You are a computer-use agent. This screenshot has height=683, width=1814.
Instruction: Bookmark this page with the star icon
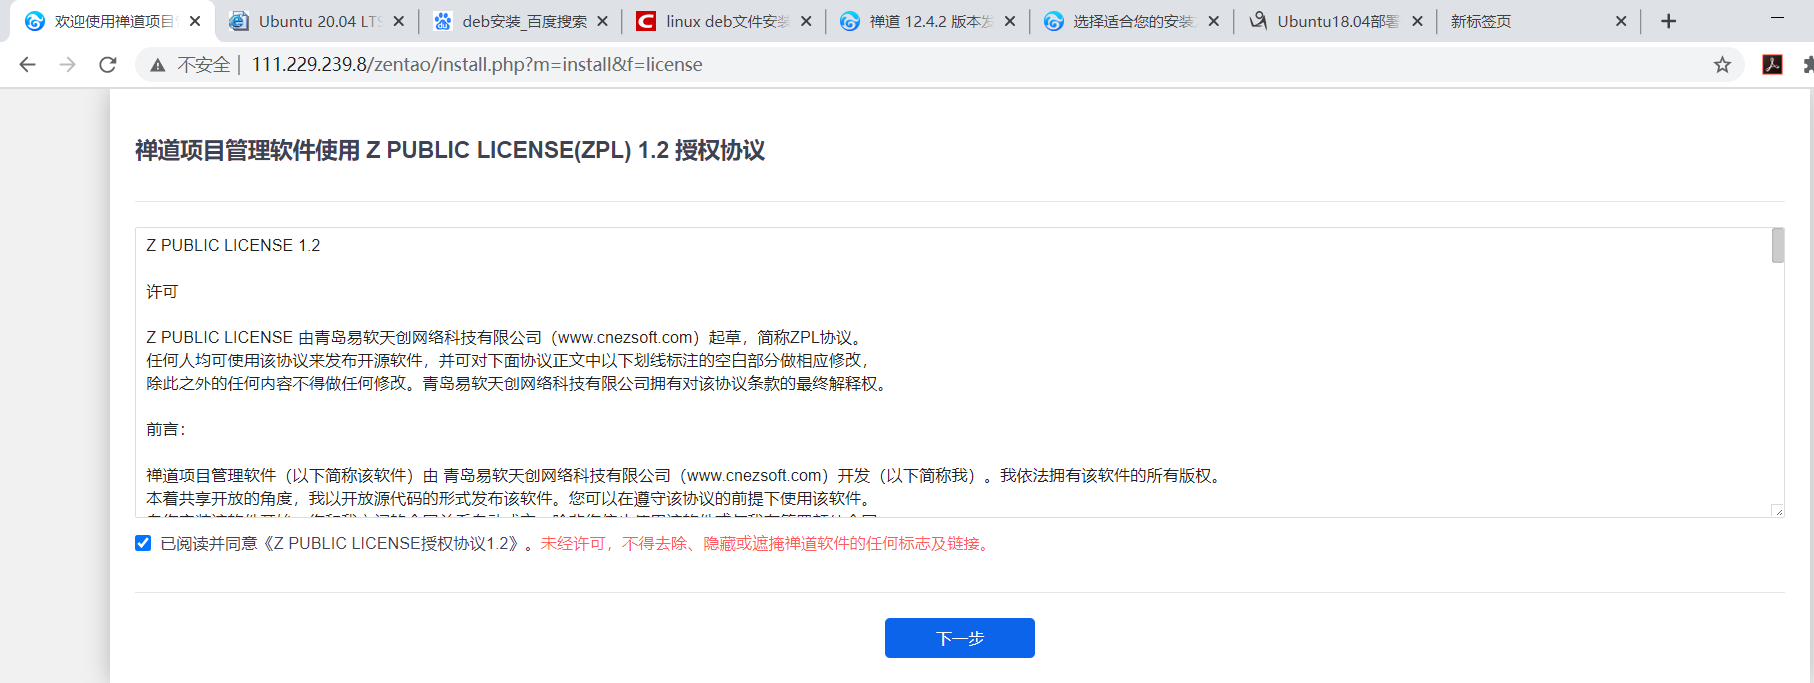point(1722,65)
